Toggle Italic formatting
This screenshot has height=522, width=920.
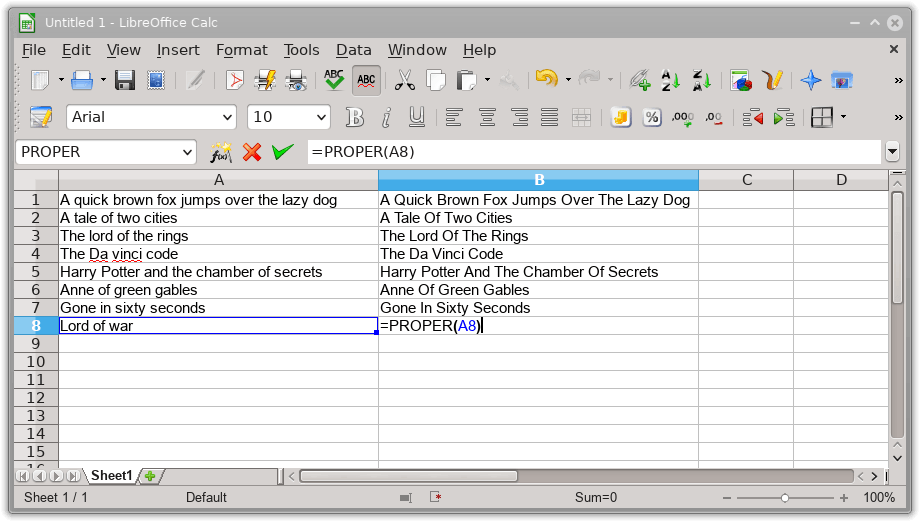click(x=385, y=117)
